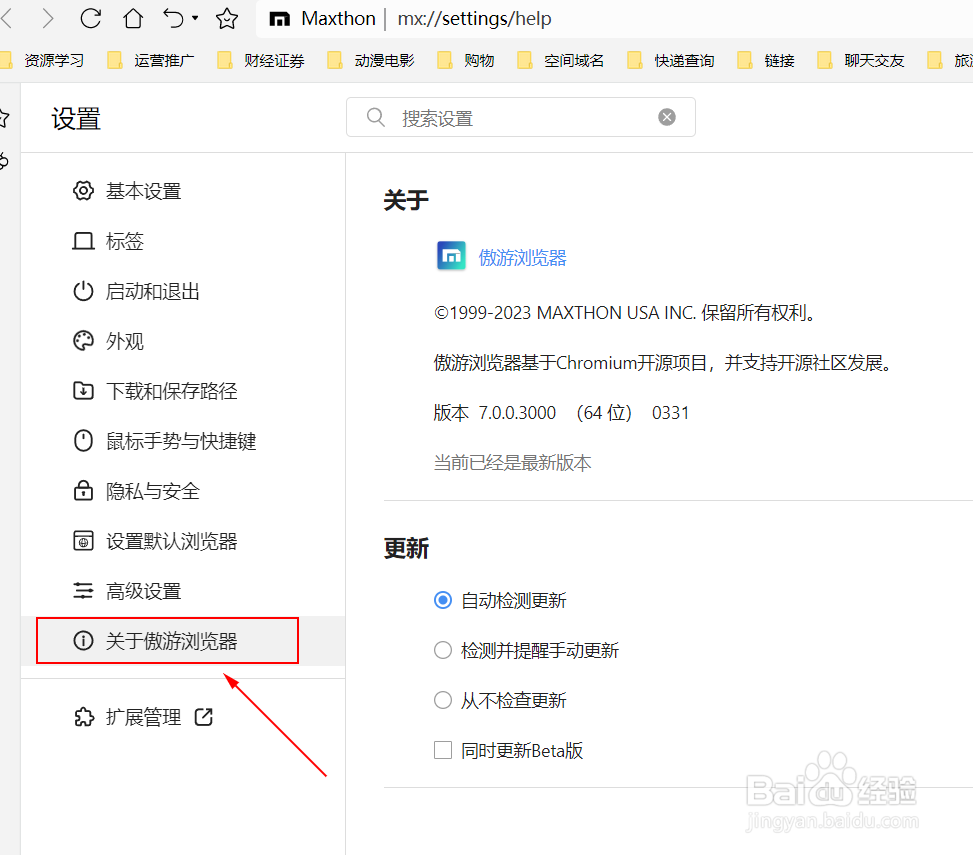The width and height of the screenshot is (973, 855).
Task: Open the 购物 bookmark folder
Action: [x=465, y=60]
